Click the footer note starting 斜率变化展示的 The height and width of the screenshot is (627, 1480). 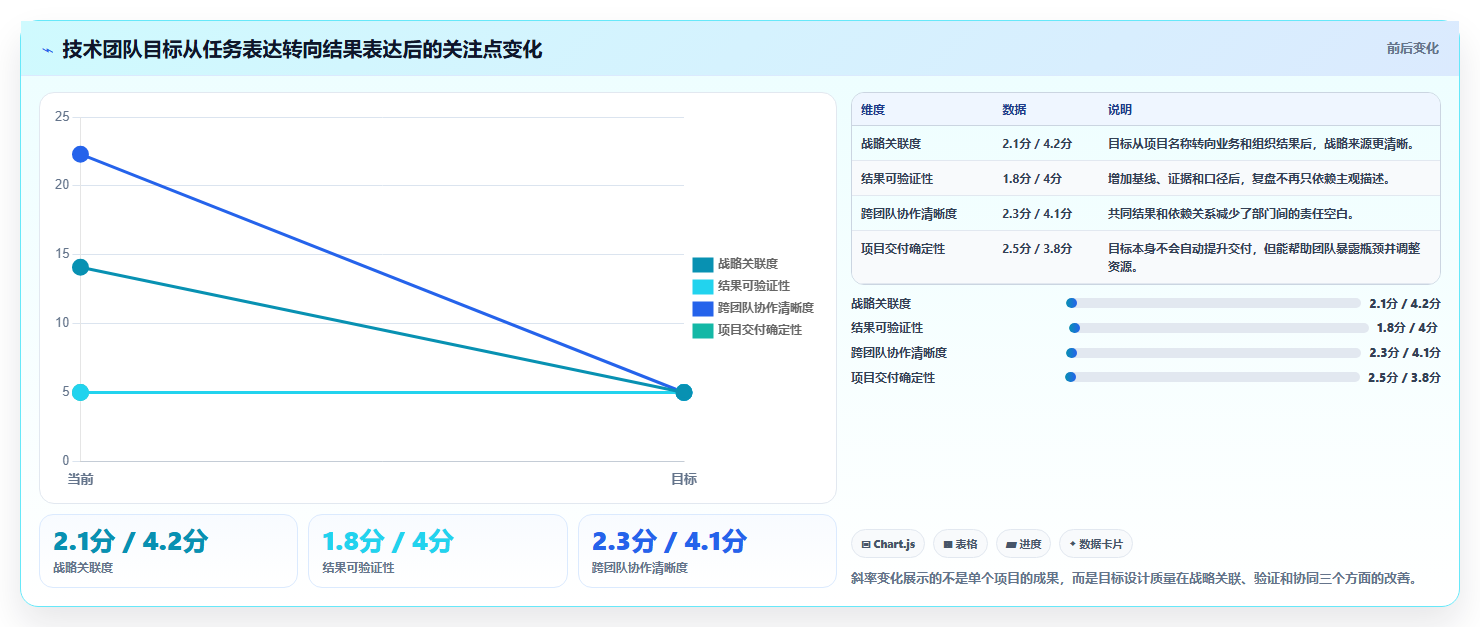pos(1134,578)
